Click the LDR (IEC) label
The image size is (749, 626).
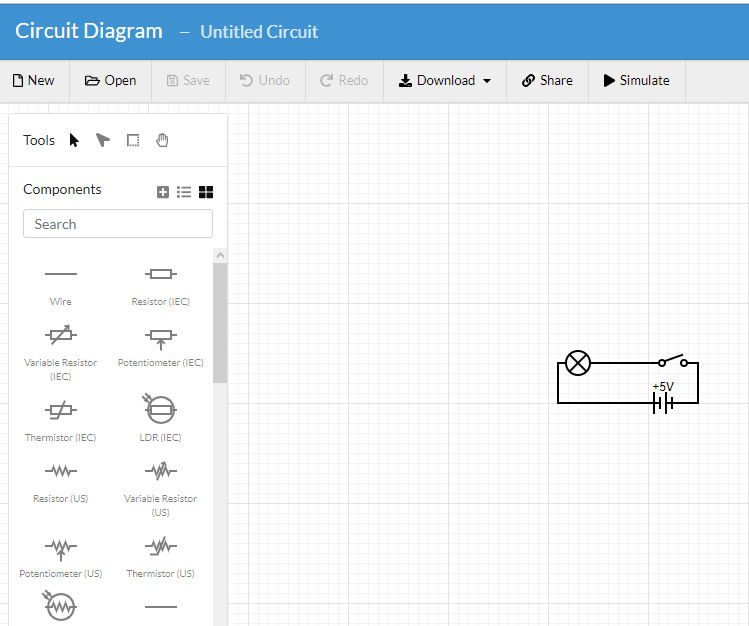coord(160,437)
